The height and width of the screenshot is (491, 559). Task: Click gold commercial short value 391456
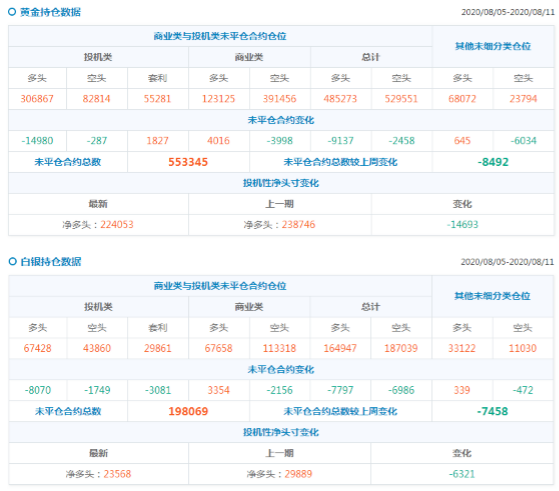pyautogui.click(x=280, y=99)
